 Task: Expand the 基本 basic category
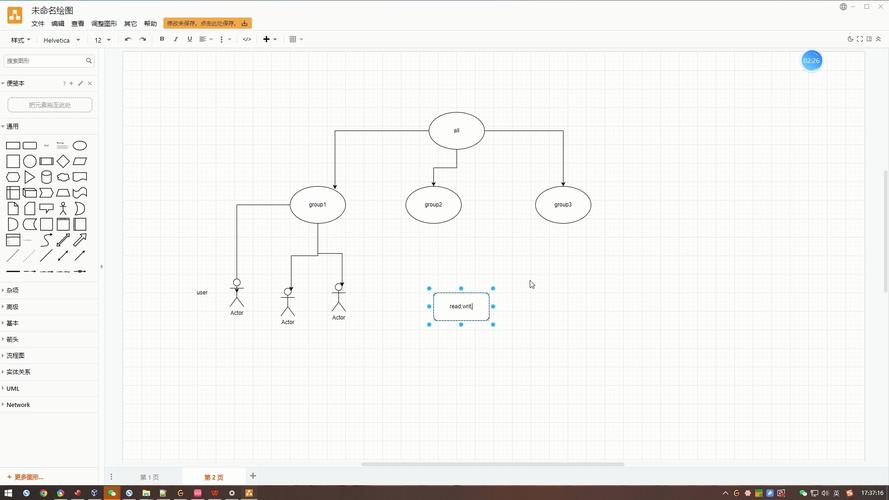(11, 323)
